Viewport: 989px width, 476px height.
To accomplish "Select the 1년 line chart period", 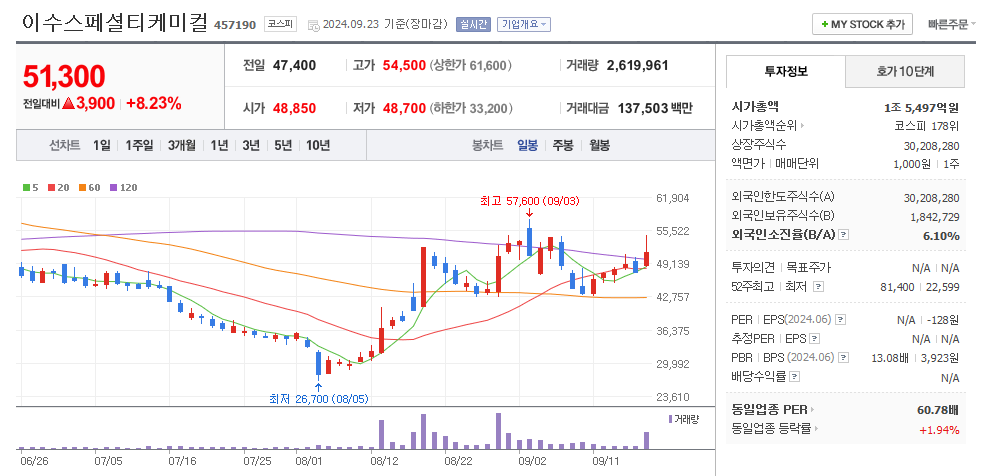I will pyautogui.click(x=219, y=146).
